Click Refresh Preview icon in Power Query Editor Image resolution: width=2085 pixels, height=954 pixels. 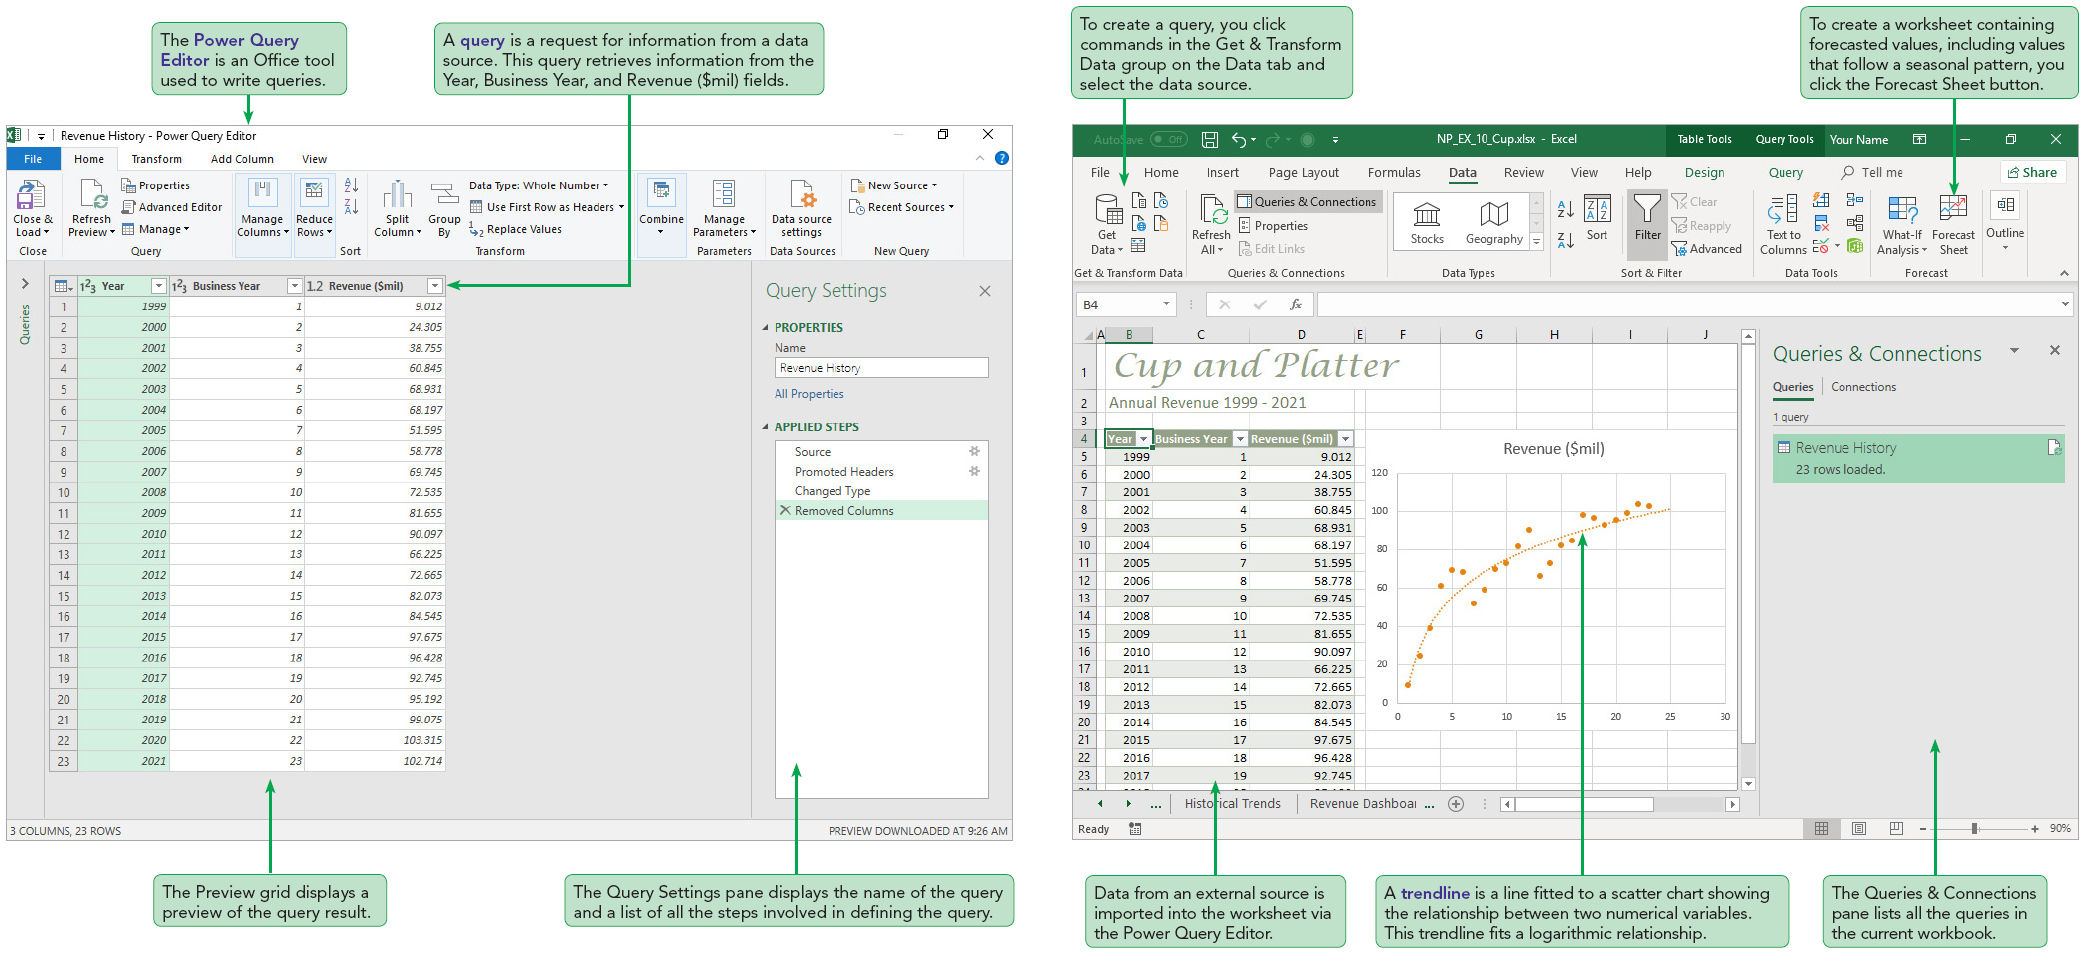(92, 195)
